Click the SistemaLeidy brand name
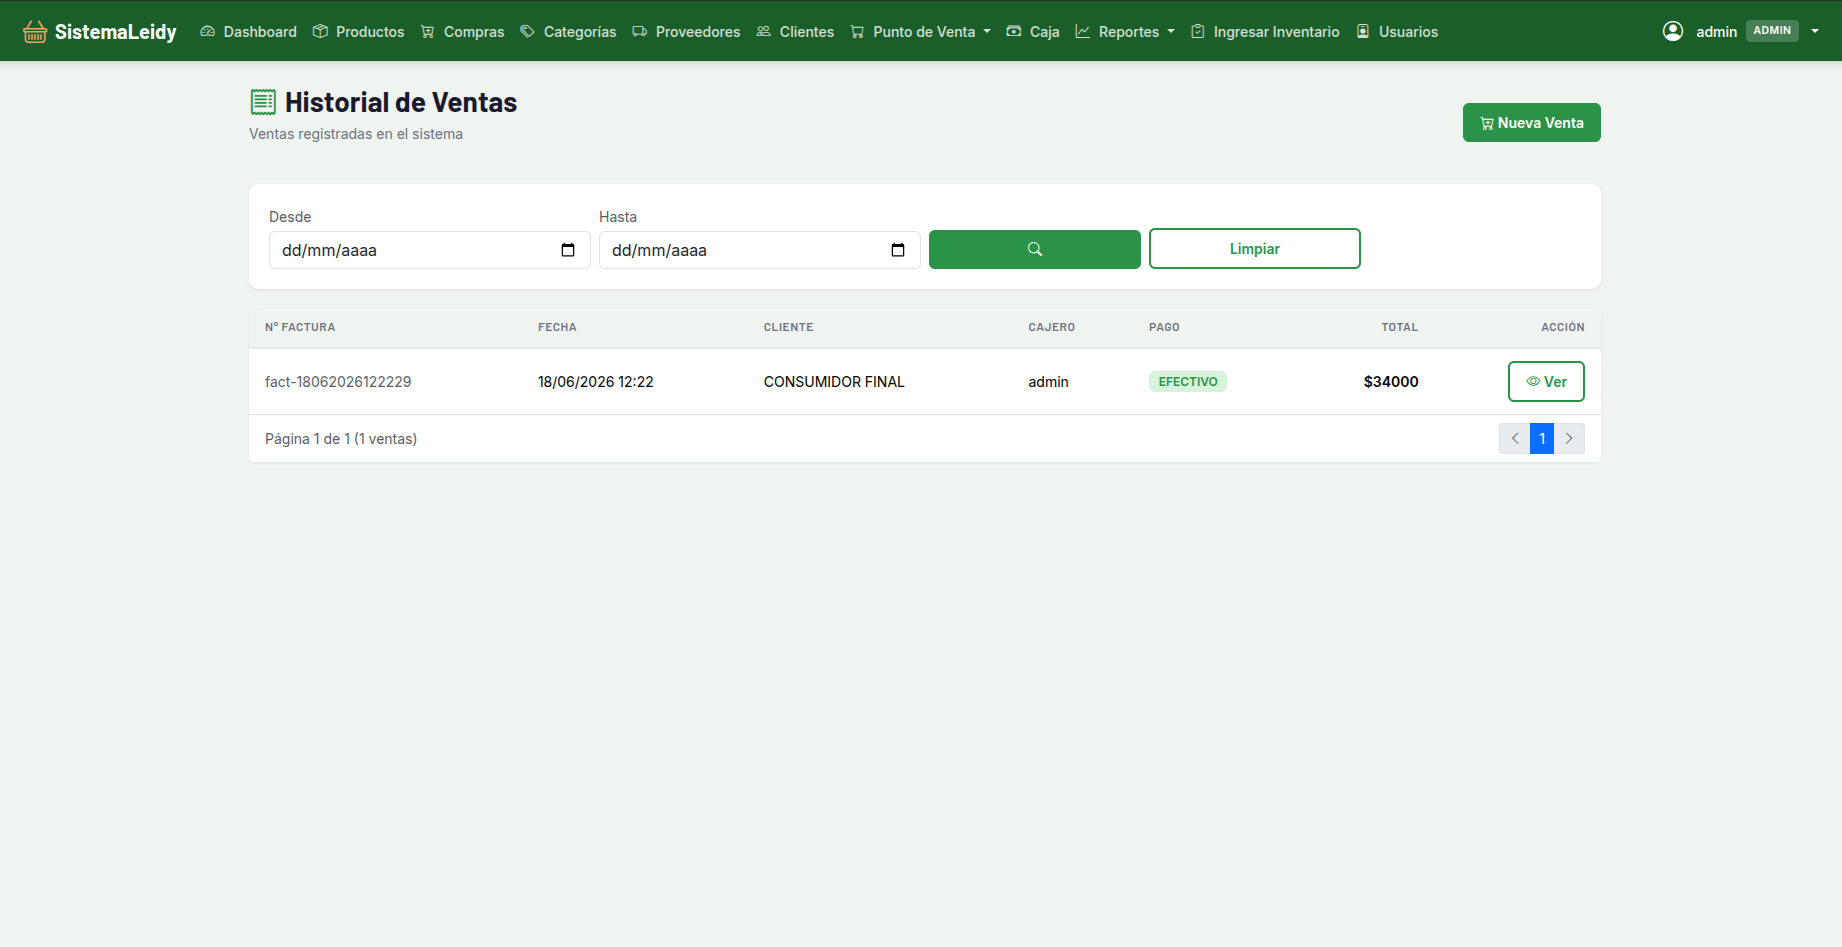Viewport: 1842px width, 947px height. click(x=116, y=32)
